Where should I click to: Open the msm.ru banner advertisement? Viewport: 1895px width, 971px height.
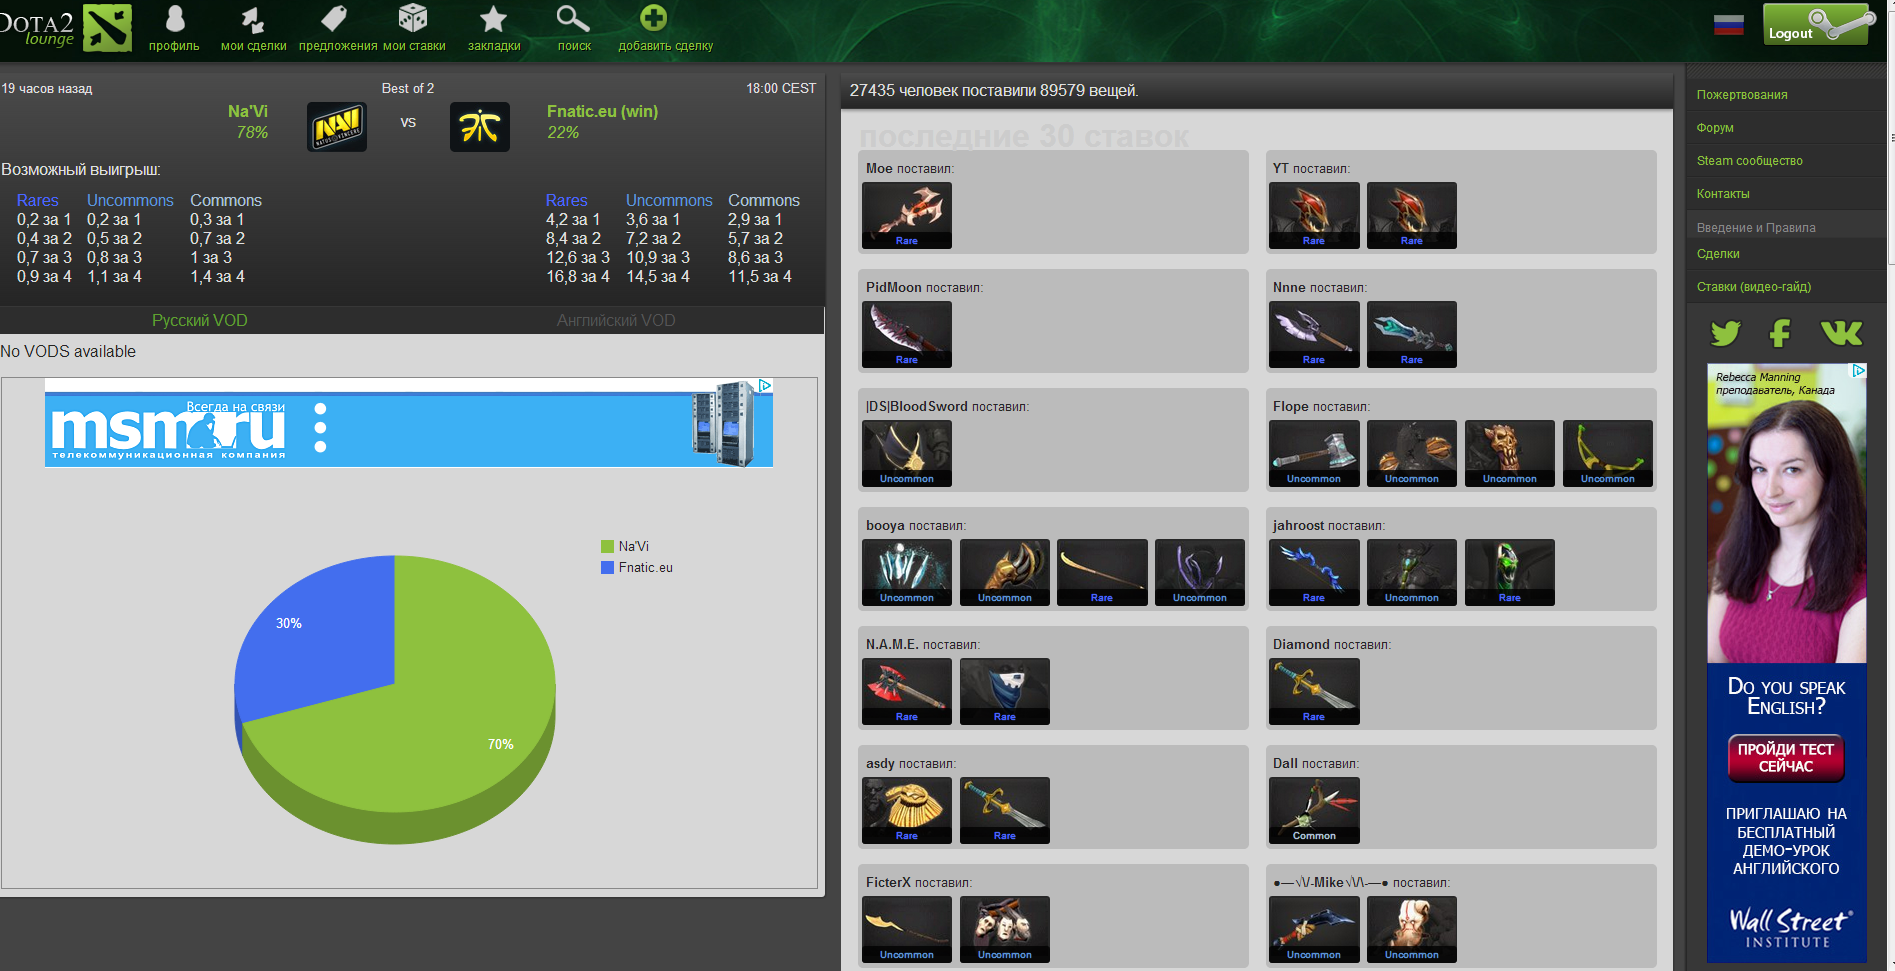click(x=409, y=423)
